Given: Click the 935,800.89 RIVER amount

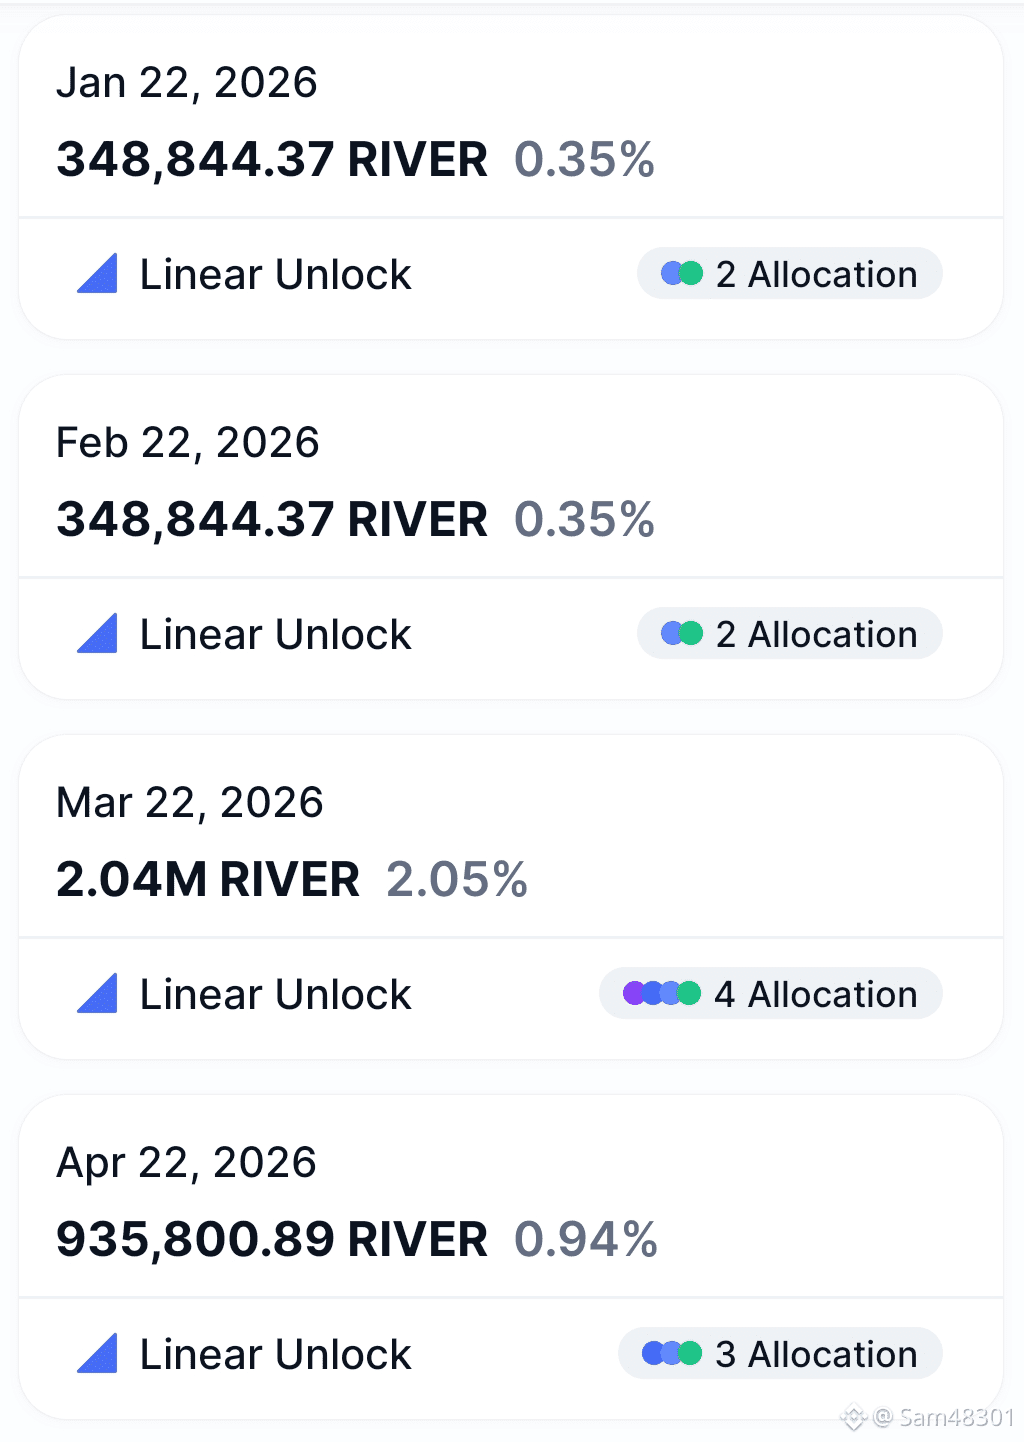Looking at the screenshot, I should [272, 1240].
